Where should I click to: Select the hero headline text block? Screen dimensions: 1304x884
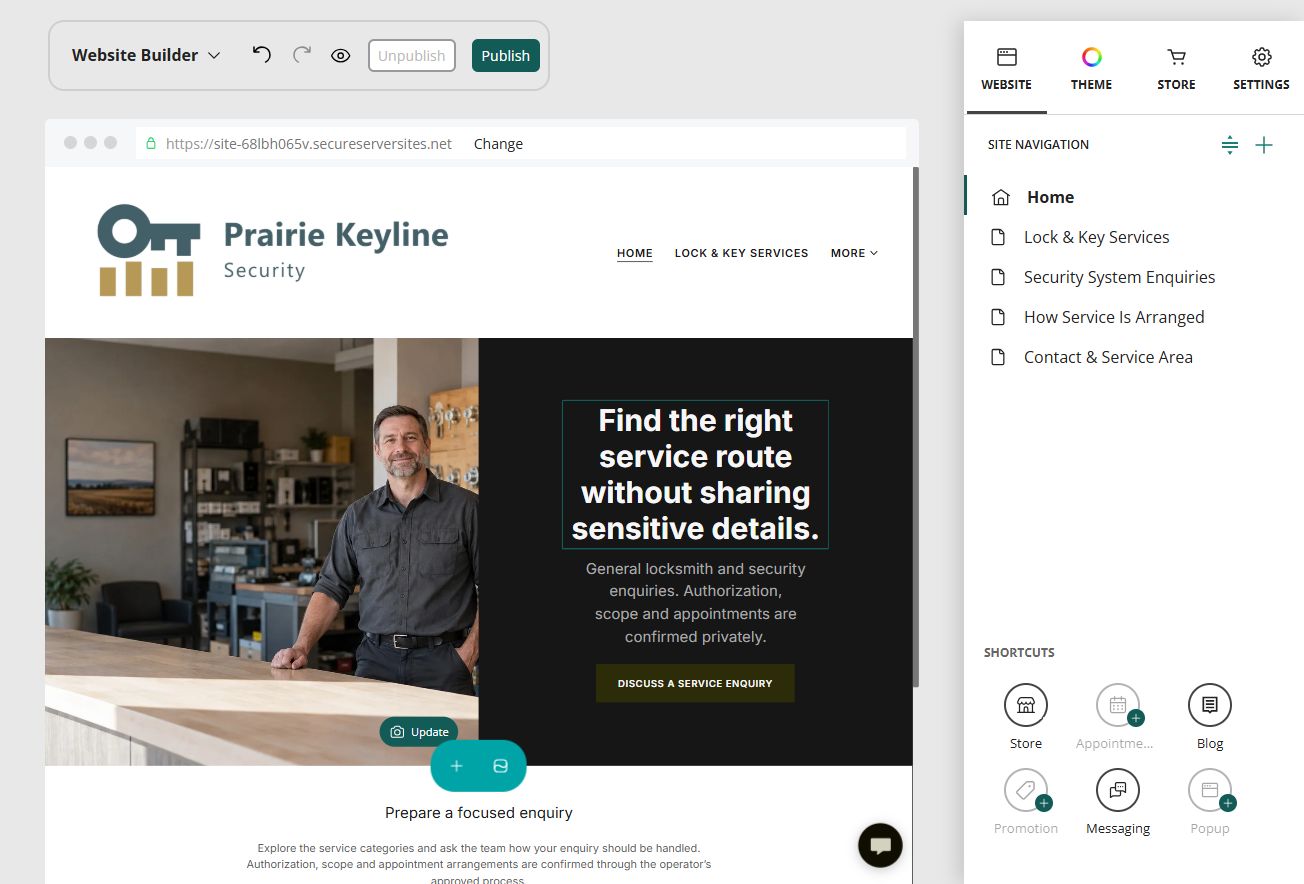tap(695, 475)
